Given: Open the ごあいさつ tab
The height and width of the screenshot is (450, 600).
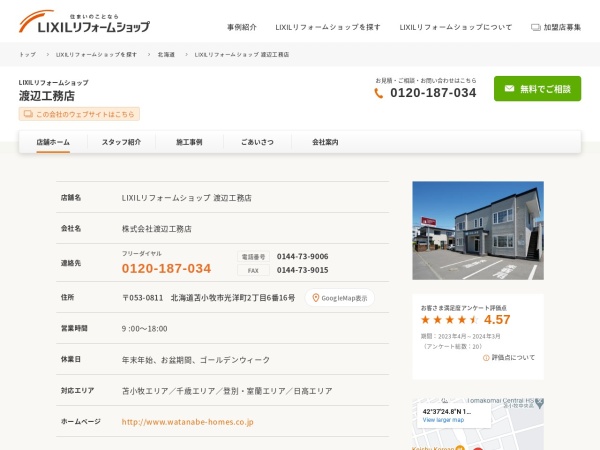Looking at the screenshot, I should pyautogui.click(x=257, y=142).
